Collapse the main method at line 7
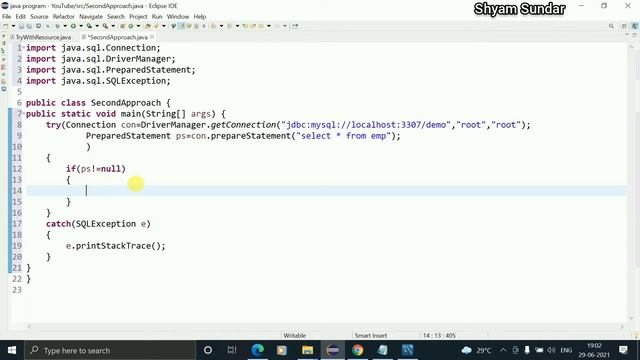This screenshot has width=640, height=360. click(x=24, y=113)
